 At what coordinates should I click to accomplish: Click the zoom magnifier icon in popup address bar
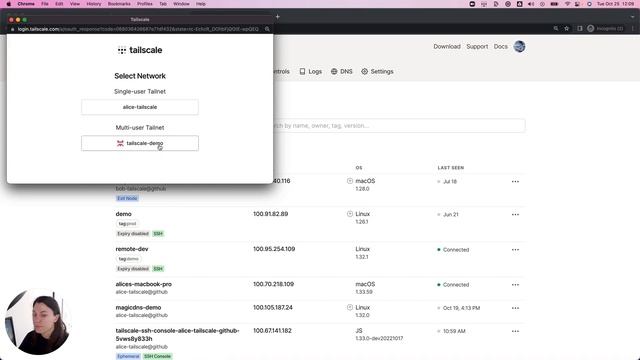(267, 29)
